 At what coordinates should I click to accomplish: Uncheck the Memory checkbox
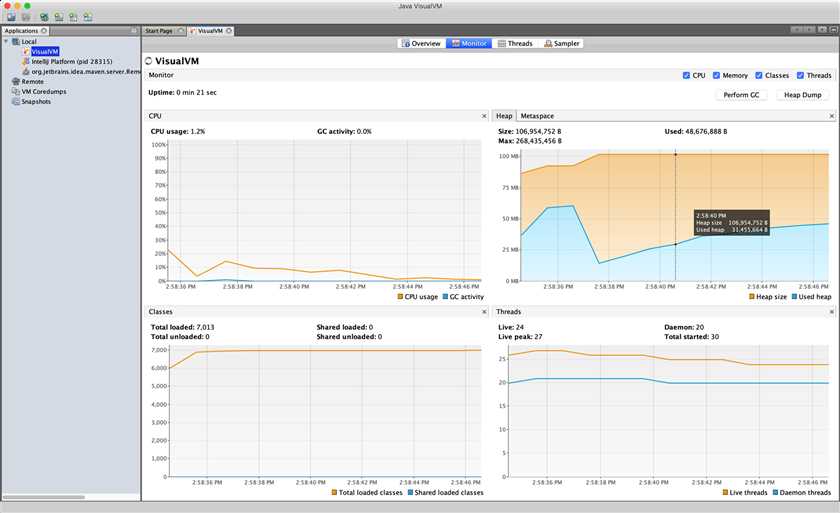click(716, 76)
